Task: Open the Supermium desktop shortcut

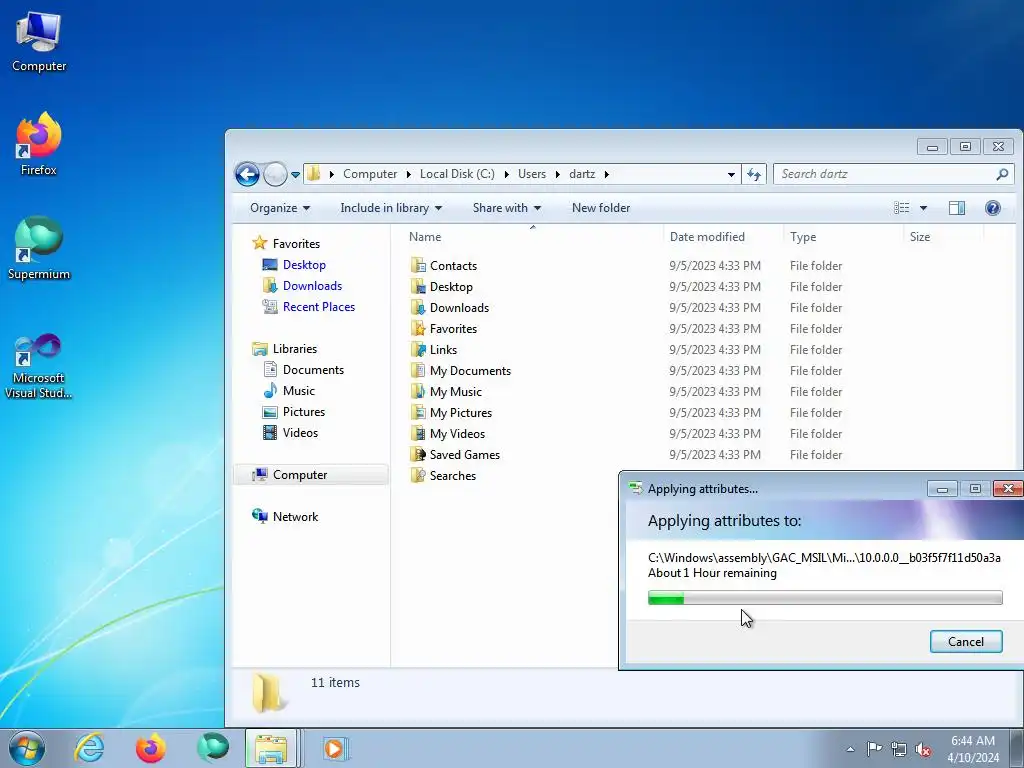Action: click(39, 248)
